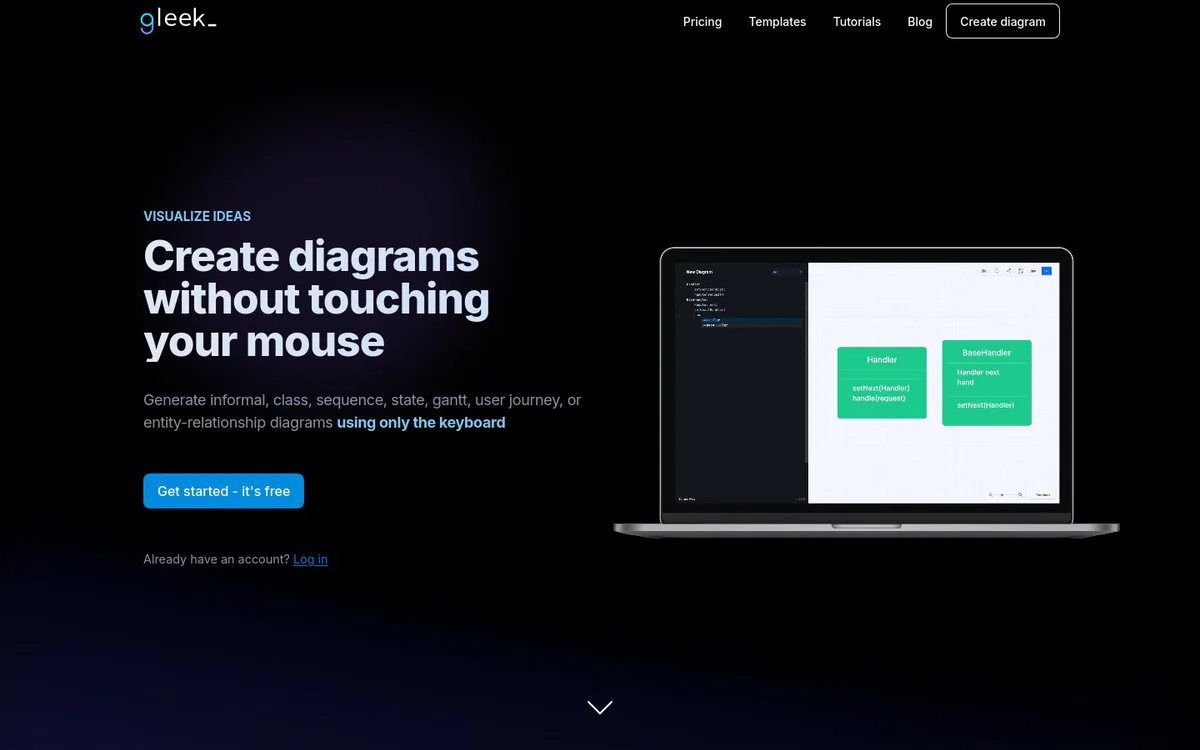Select the green Handler class box
This screenshot has width=1200, height=750.
coord(882,382)
